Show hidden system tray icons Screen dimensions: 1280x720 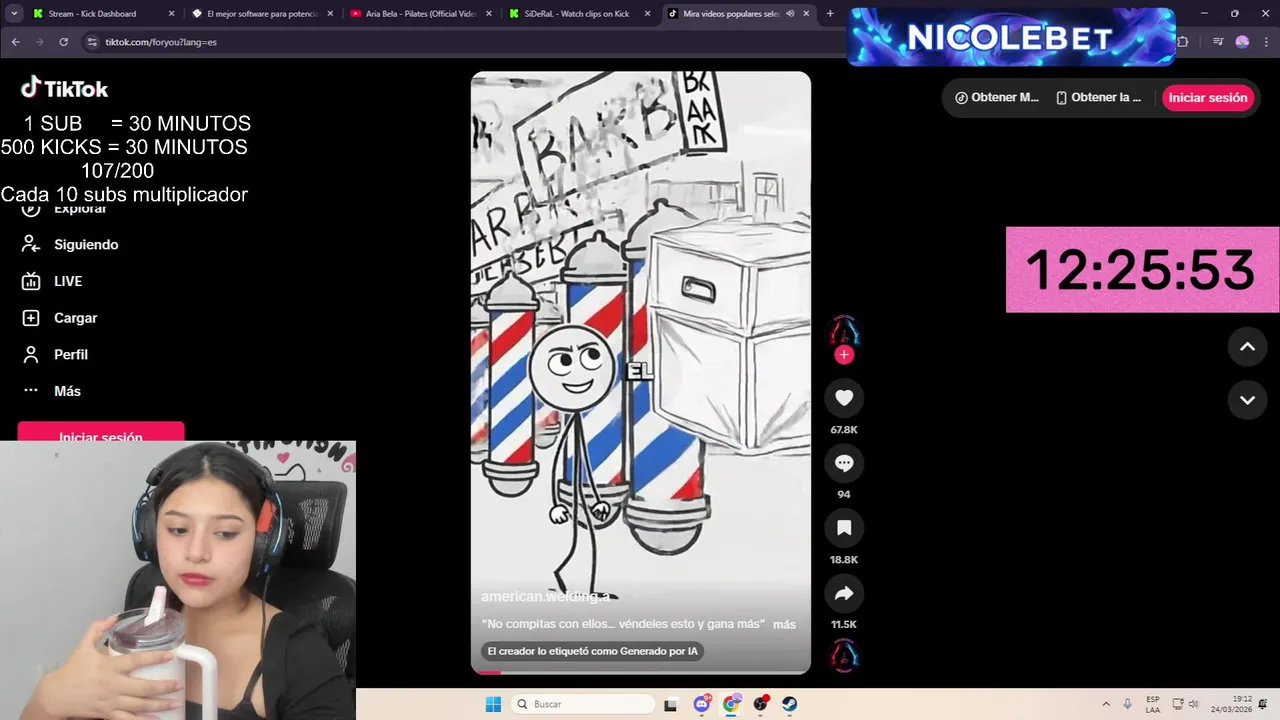pyautogui.click(x=1105, y=704)
